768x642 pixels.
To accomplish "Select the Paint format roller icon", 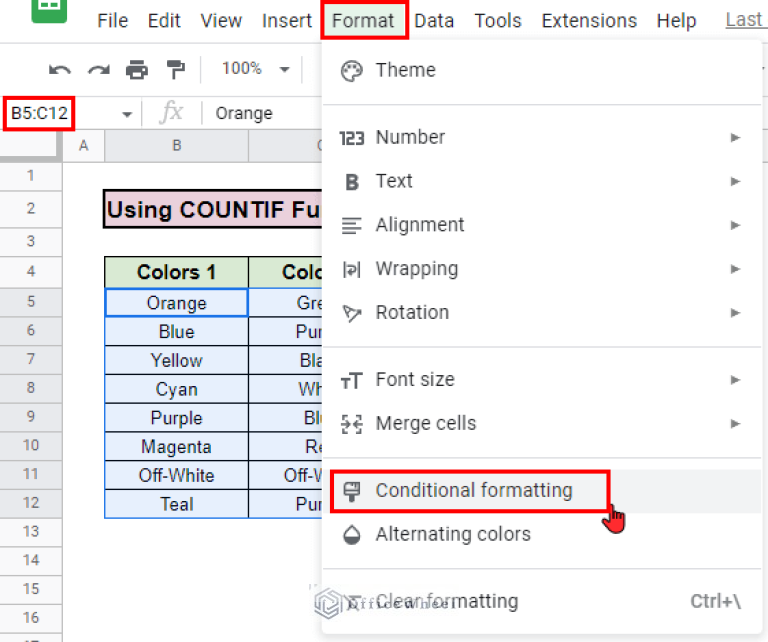I will tap(175, 70).
